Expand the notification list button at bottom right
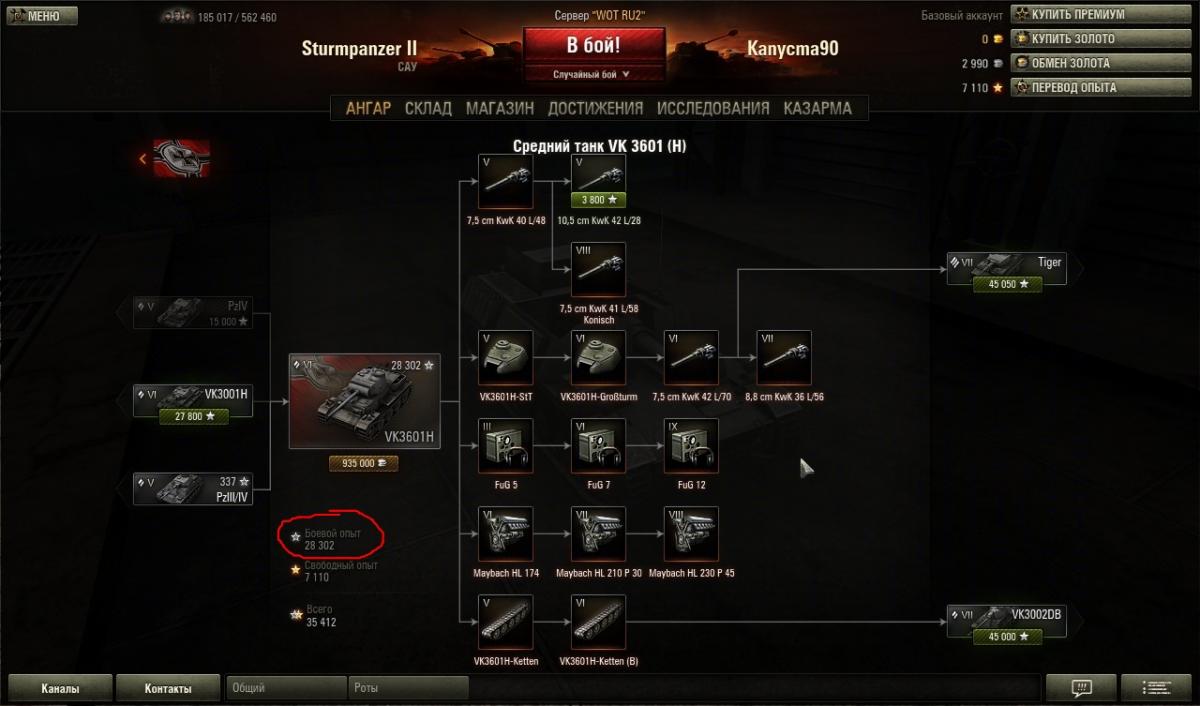The image size is (1200, 706). [1157, 688]
